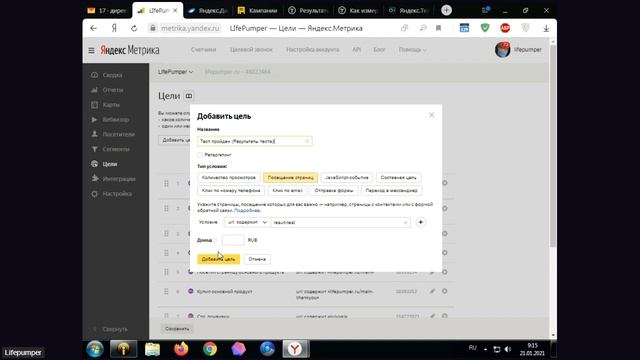Viewport: 640px width, 360px height.
Task: Click the Доход amount field
Action: coord(233,240)
